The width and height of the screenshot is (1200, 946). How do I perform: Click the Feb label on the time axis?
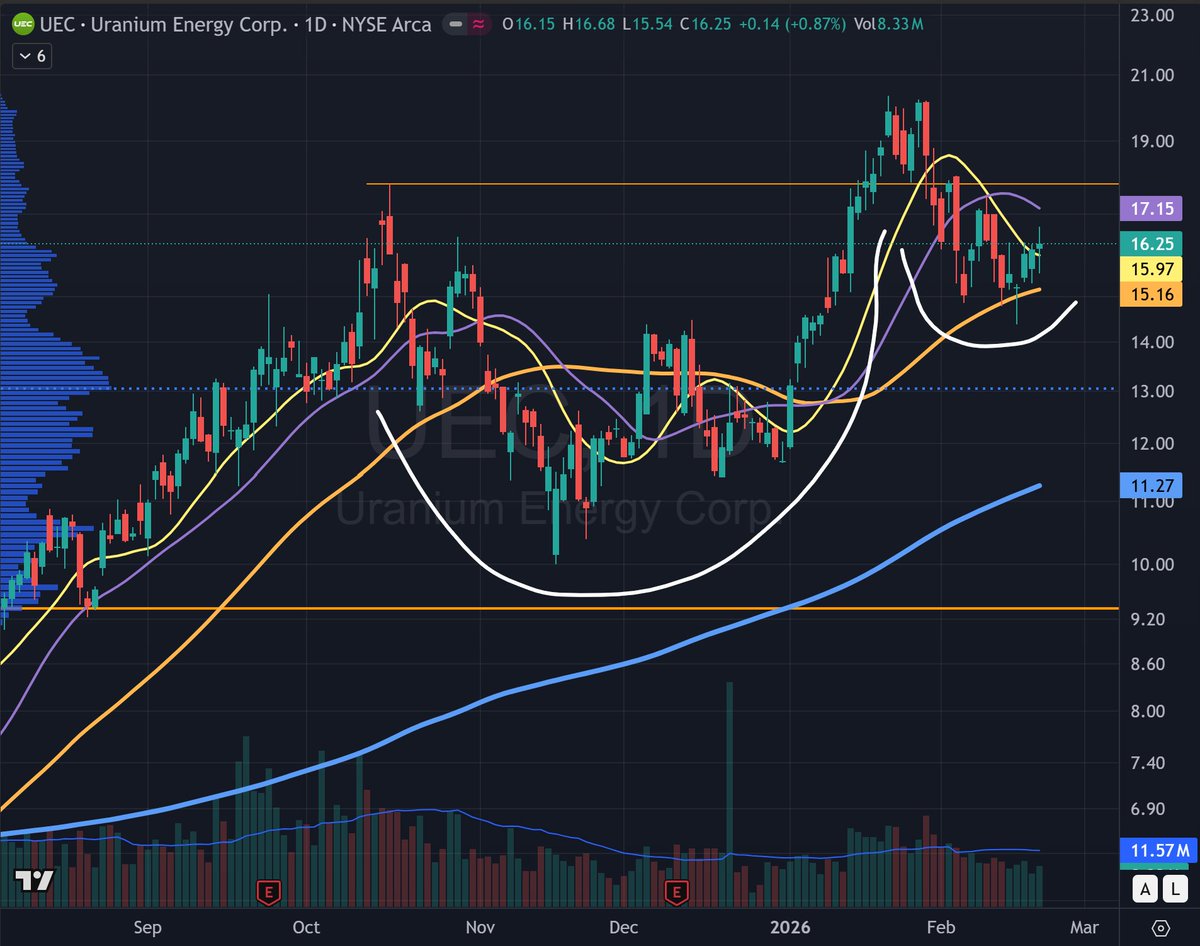point(940,926)
